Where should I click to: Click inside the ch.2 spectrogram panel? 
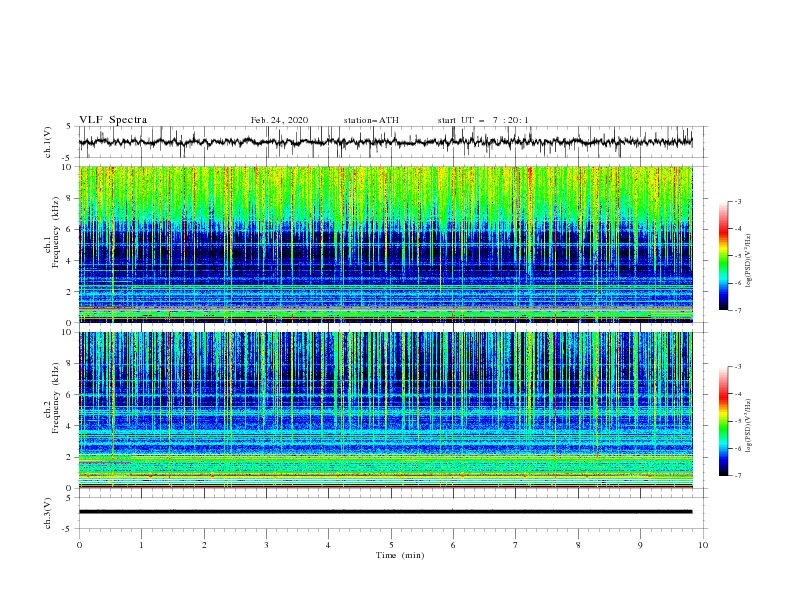pos(386,410)
